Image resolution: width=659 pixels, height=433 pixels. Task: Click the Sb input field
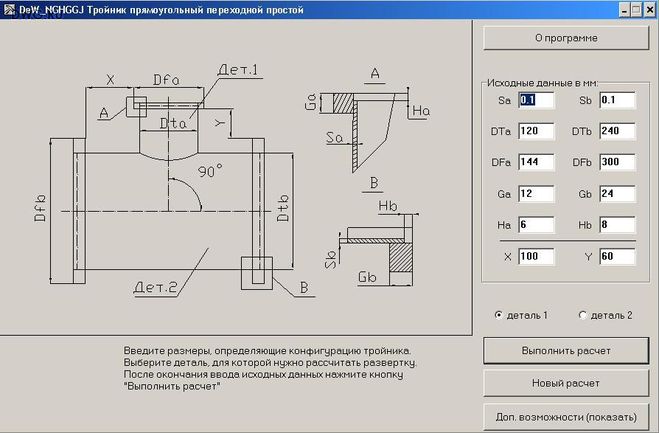[617, 100]
